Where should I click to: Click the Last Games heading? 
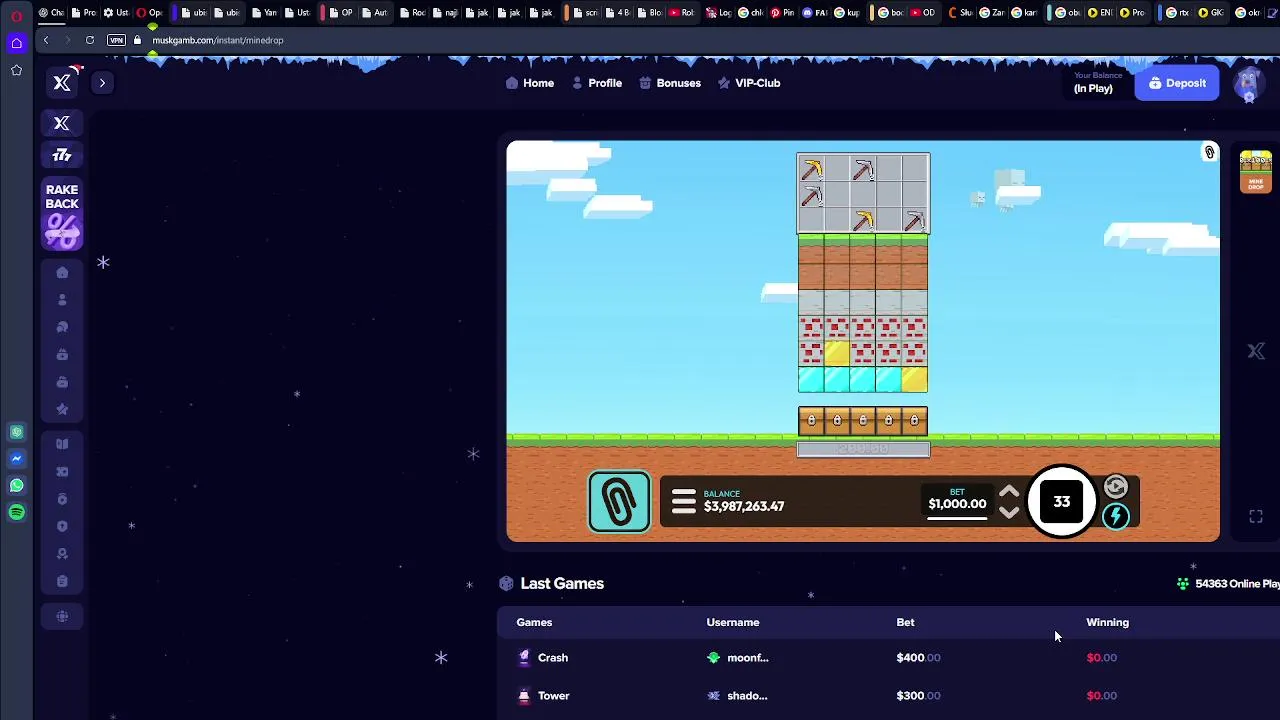(x=562, y=583)
